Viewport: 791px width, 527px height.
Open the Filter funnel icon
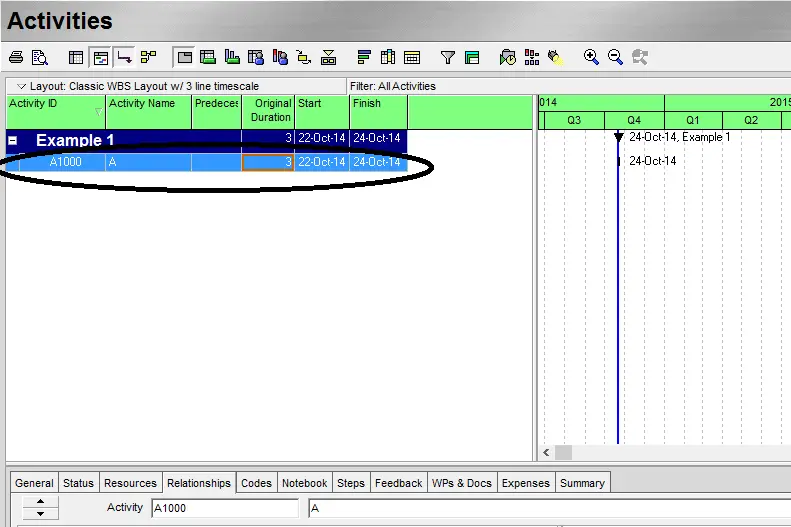point(447,57)
